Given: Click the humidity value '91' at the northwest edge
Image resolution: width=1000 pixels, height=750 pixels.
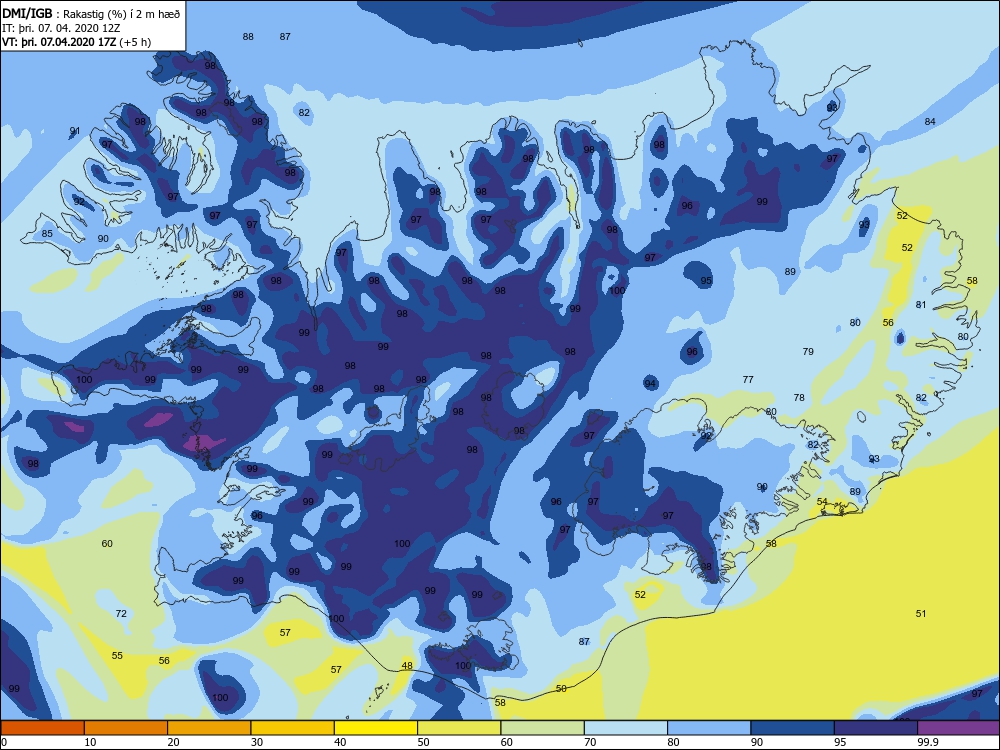Looking at the screenshot, I should point(75,131).
